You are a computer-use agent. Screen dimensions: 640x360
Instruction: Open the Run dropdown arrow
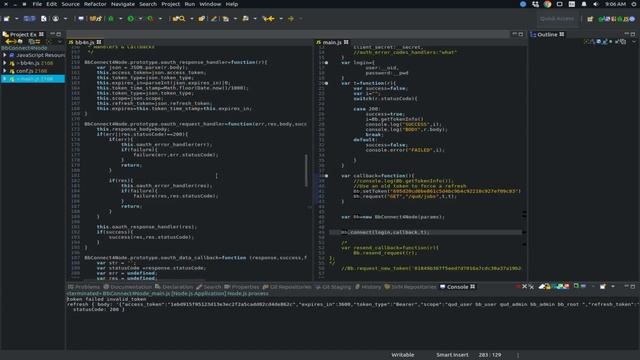pyautogui.click(x=140, y=19)
